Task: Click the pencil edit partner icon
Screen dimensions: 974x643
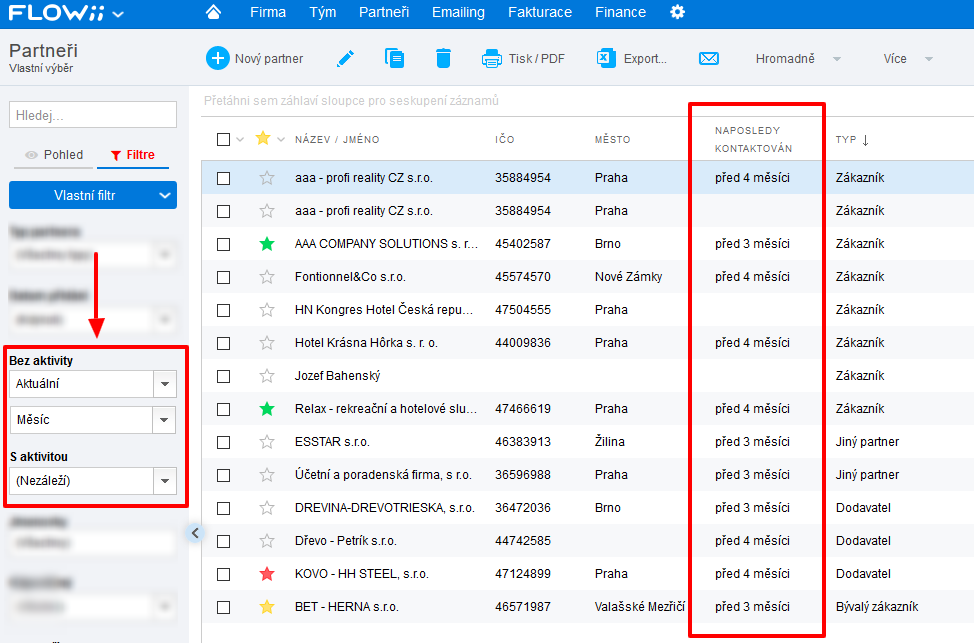Action: tap(345, 59)
